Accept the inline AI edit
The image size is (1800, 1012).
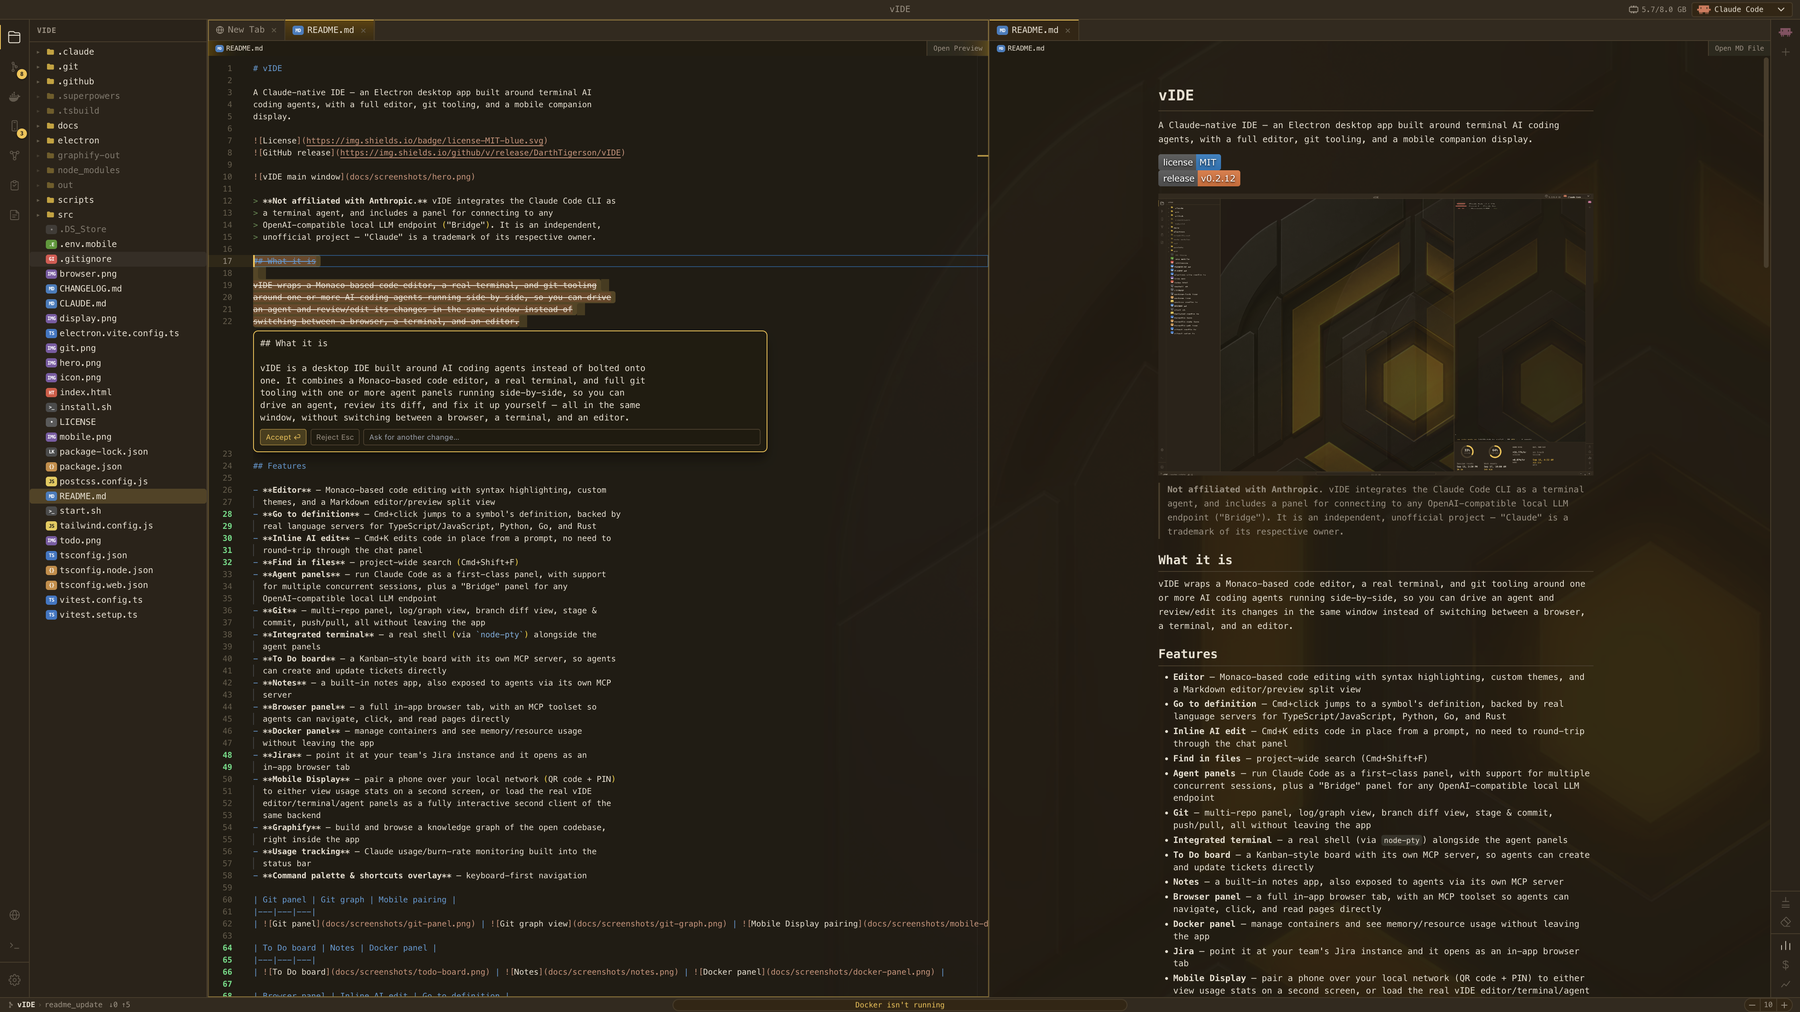click(283, 437)
